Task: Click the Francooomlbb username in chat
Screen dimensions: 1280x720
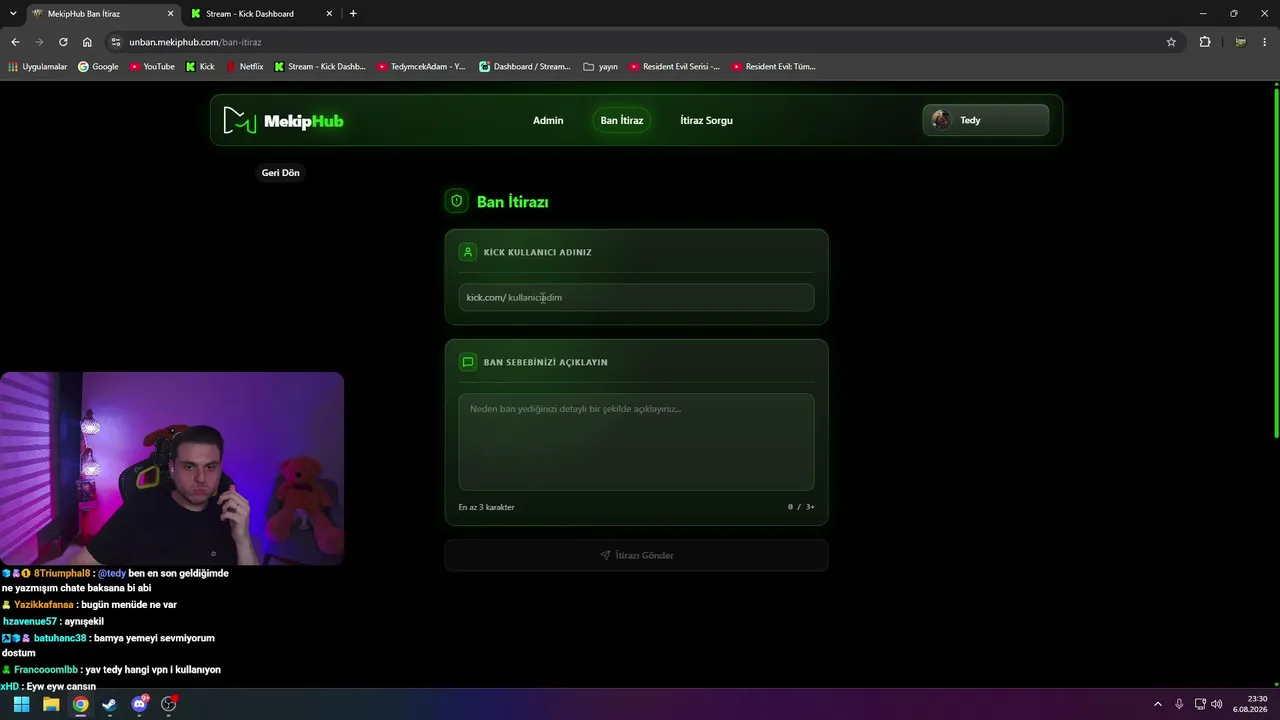Action: [x=46, y=670]
